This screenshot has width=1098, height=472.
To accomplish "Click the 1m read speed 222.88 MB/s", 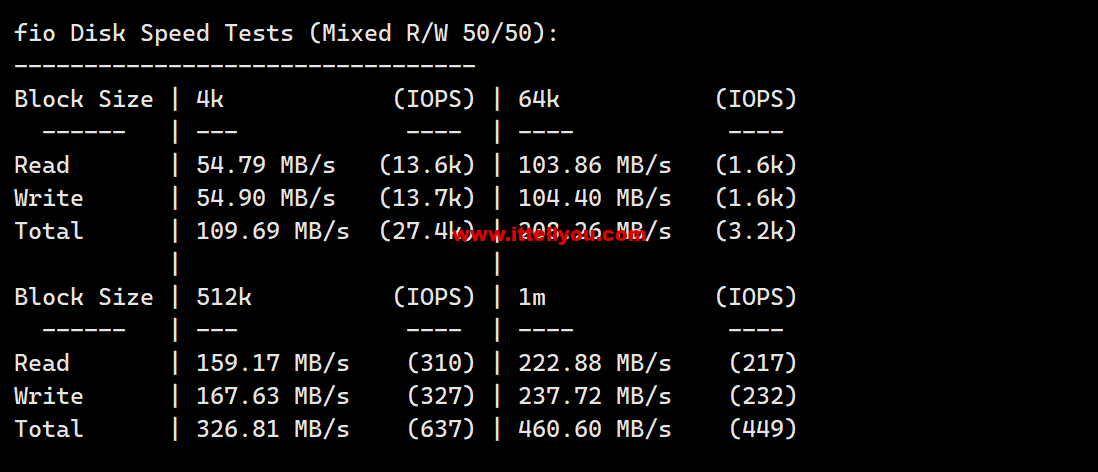I will point(595,363).
